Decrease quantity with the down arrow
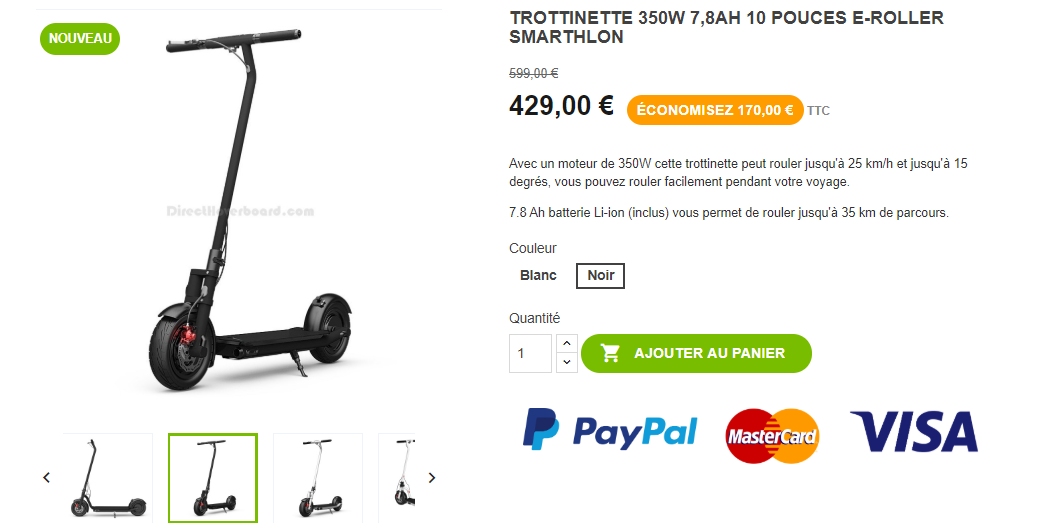 pos(567,363)
